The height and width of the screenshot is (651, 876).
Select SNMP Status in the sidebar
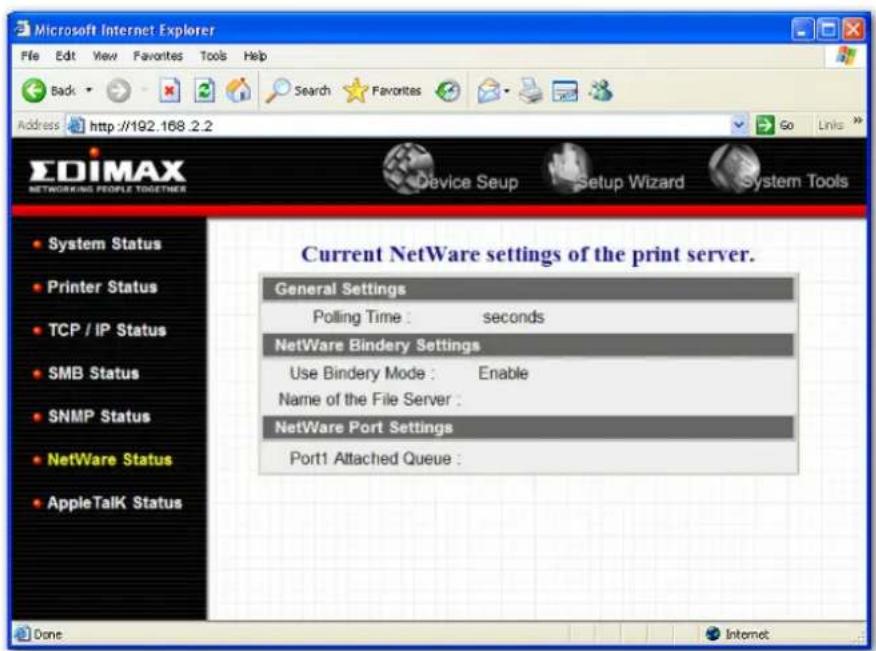[x=99, y=416]
